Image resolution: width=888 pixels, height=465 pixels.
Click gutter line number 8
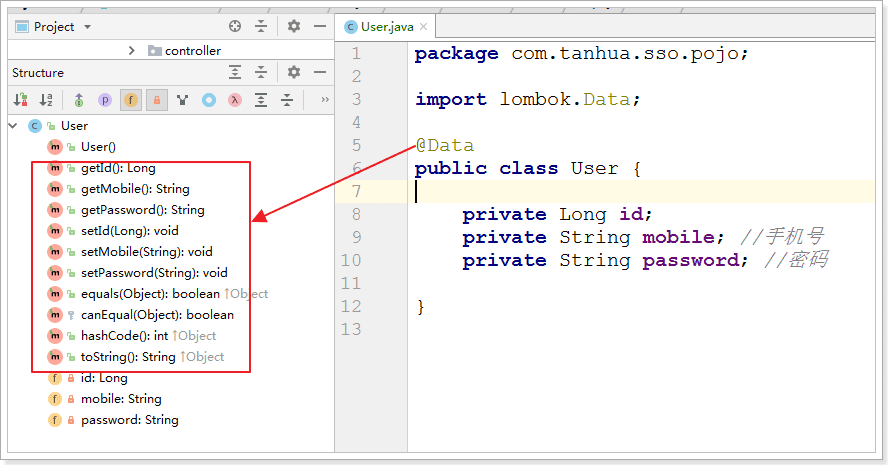pyautogui.click(x=356, y=215)
